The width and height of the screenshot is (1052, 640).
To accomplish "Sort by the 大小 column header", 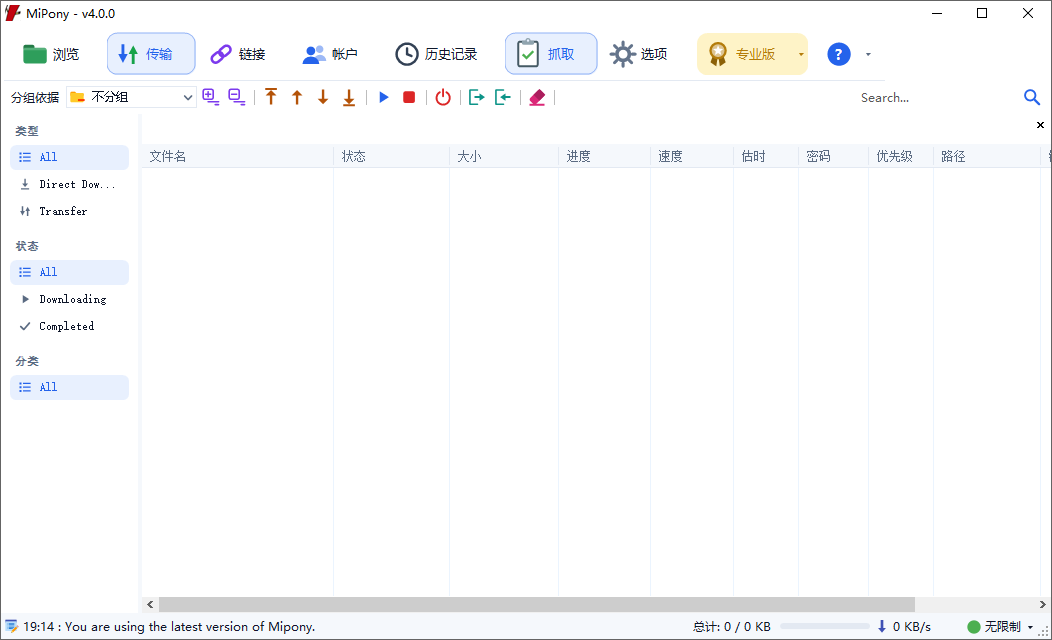I will 504,156.
